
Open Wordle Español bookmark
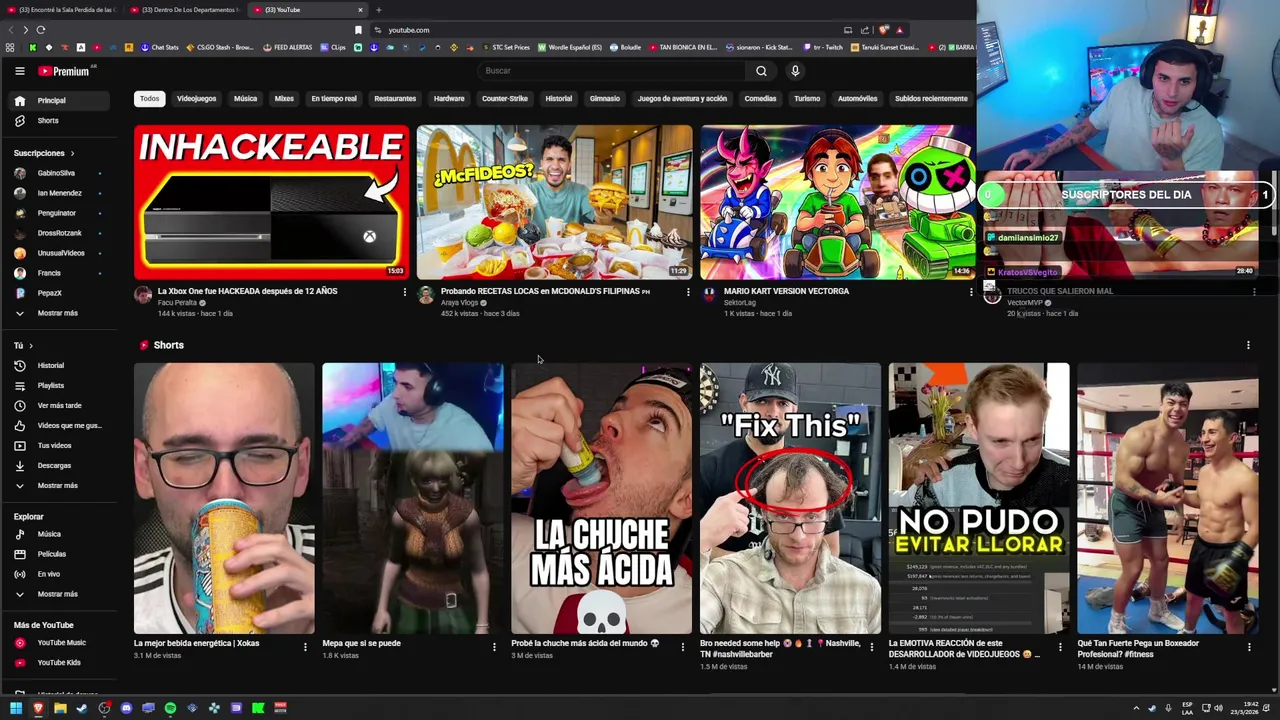(570, 47)
